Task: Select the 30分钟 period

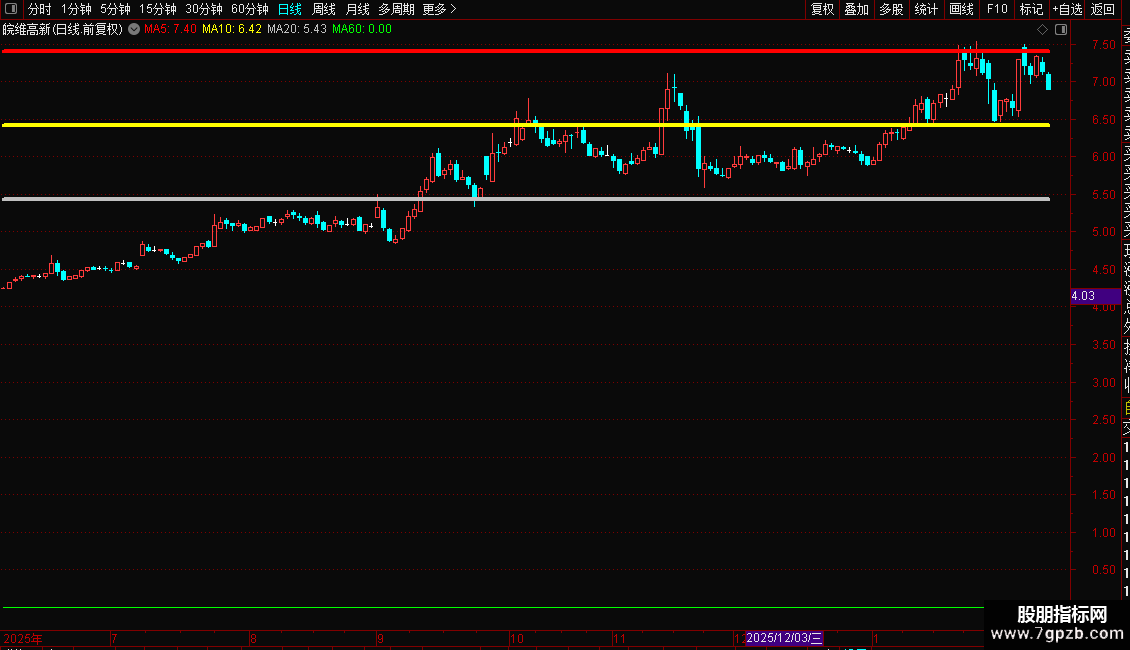Action: coord(204,9)
